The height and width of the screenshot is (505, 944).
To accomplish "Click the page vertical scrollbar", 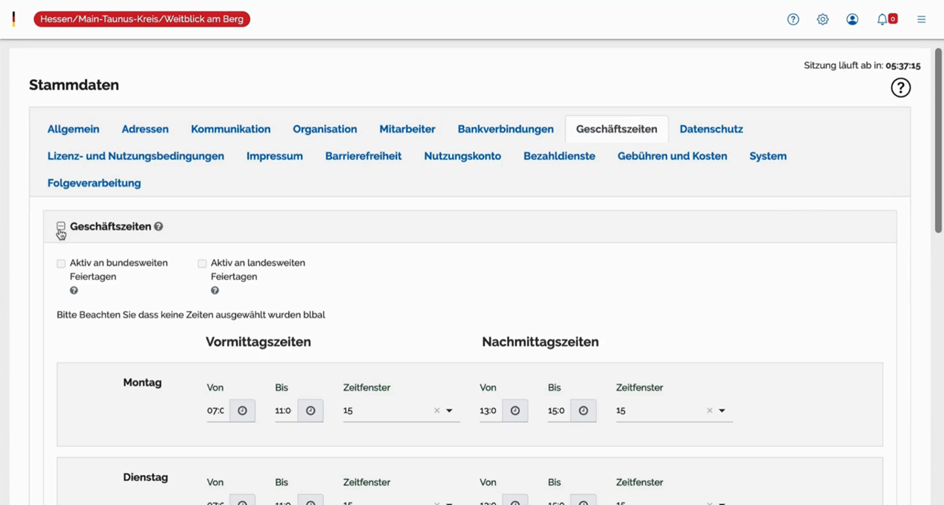I will click(938, 140).
